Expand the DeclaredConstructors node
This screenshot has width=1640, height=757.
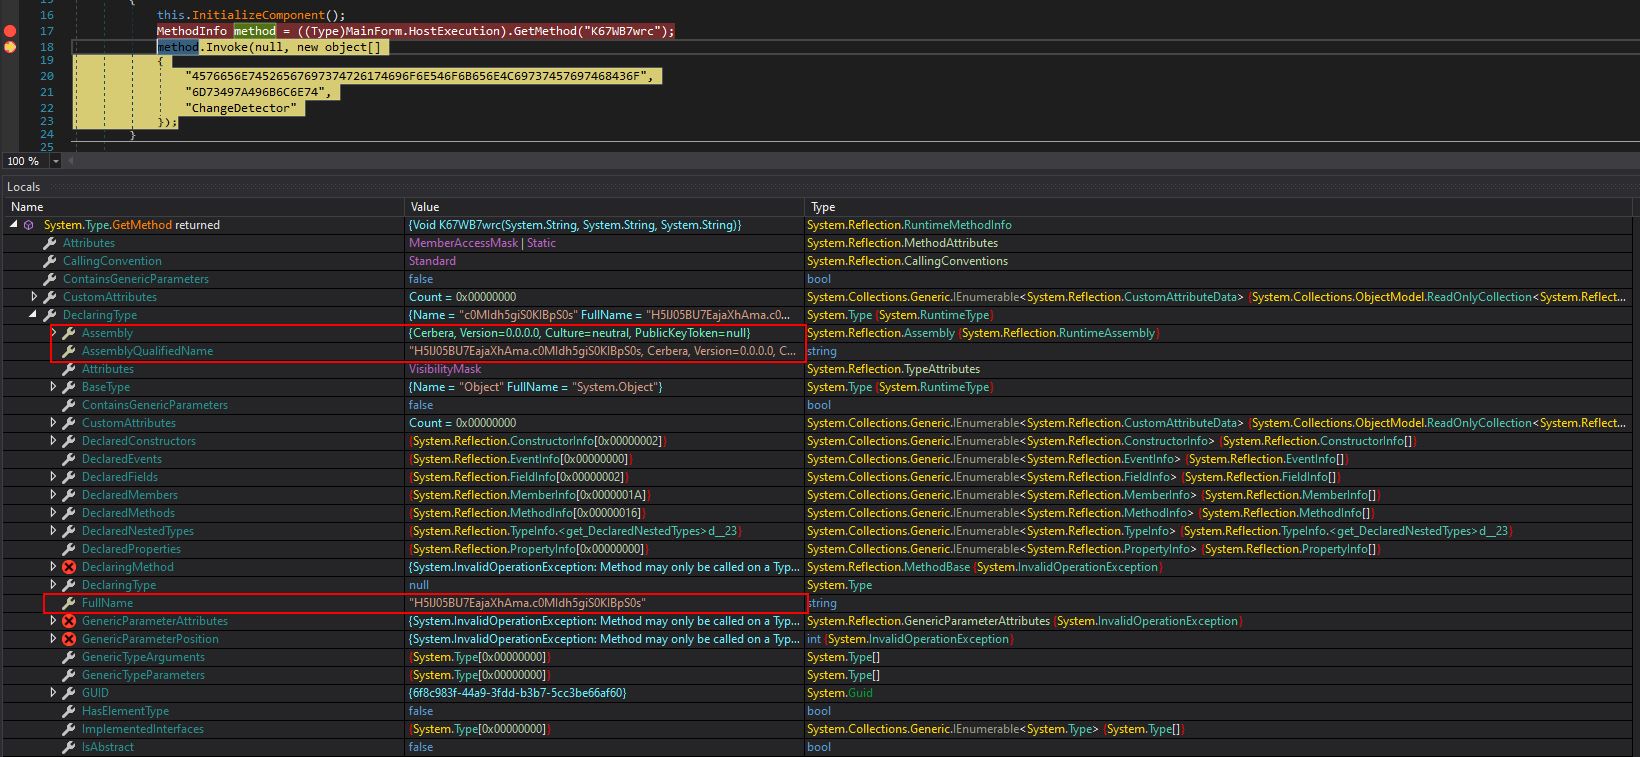click(x=53, y=441)
